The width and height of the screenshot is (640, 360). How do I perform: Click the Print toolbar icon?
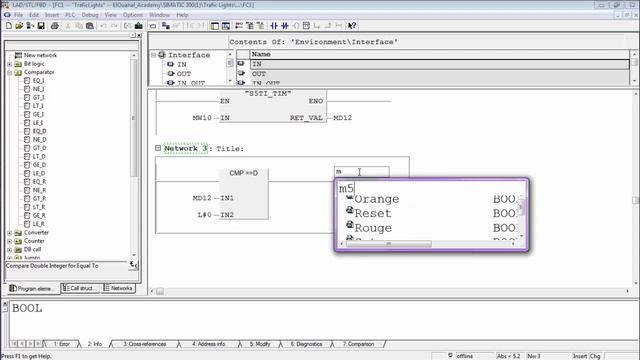[x=54, y=26]
